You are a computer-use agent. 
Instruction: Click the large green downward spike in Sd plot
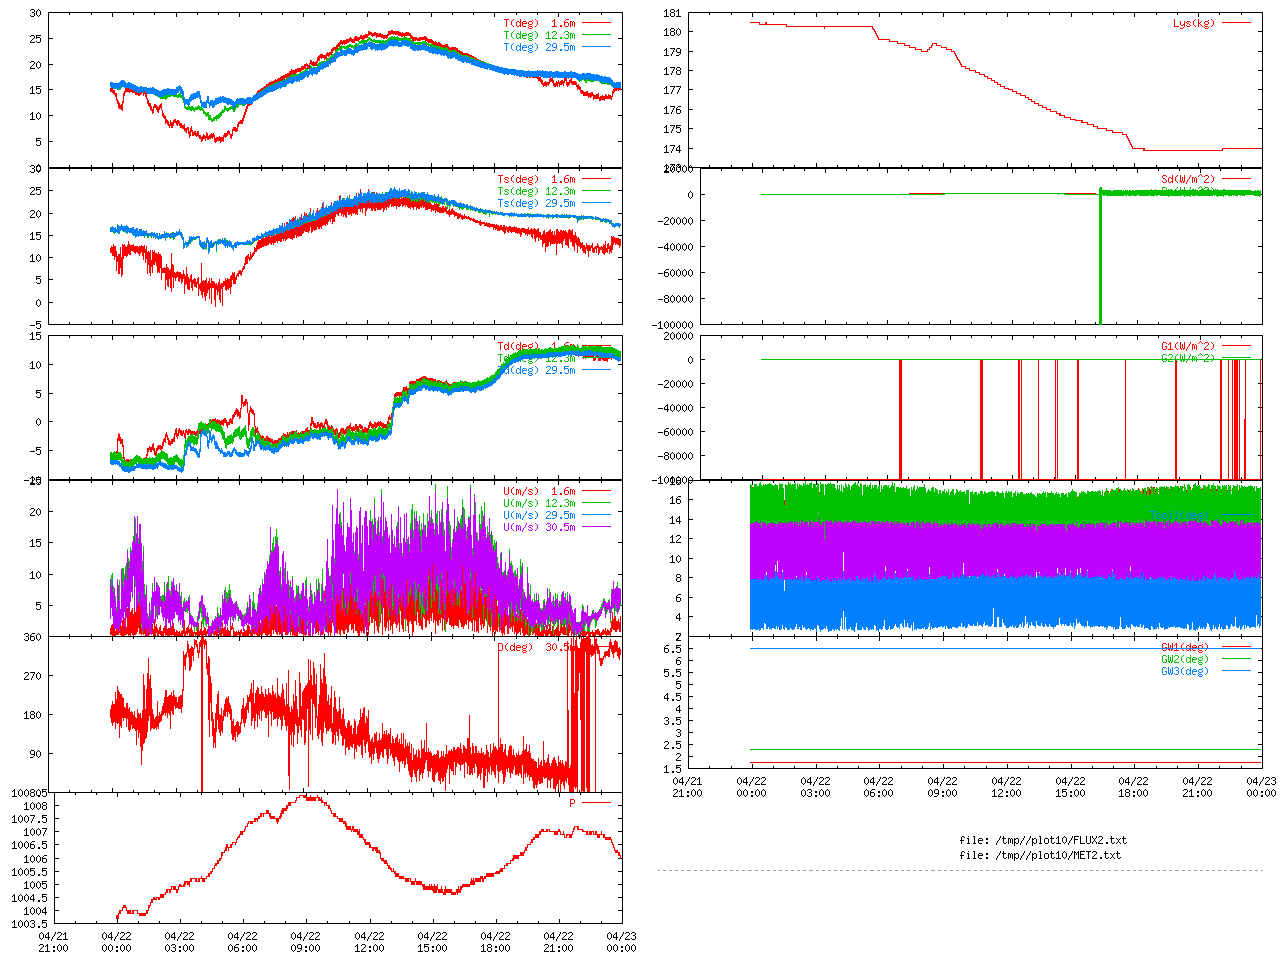(1100, 260)
